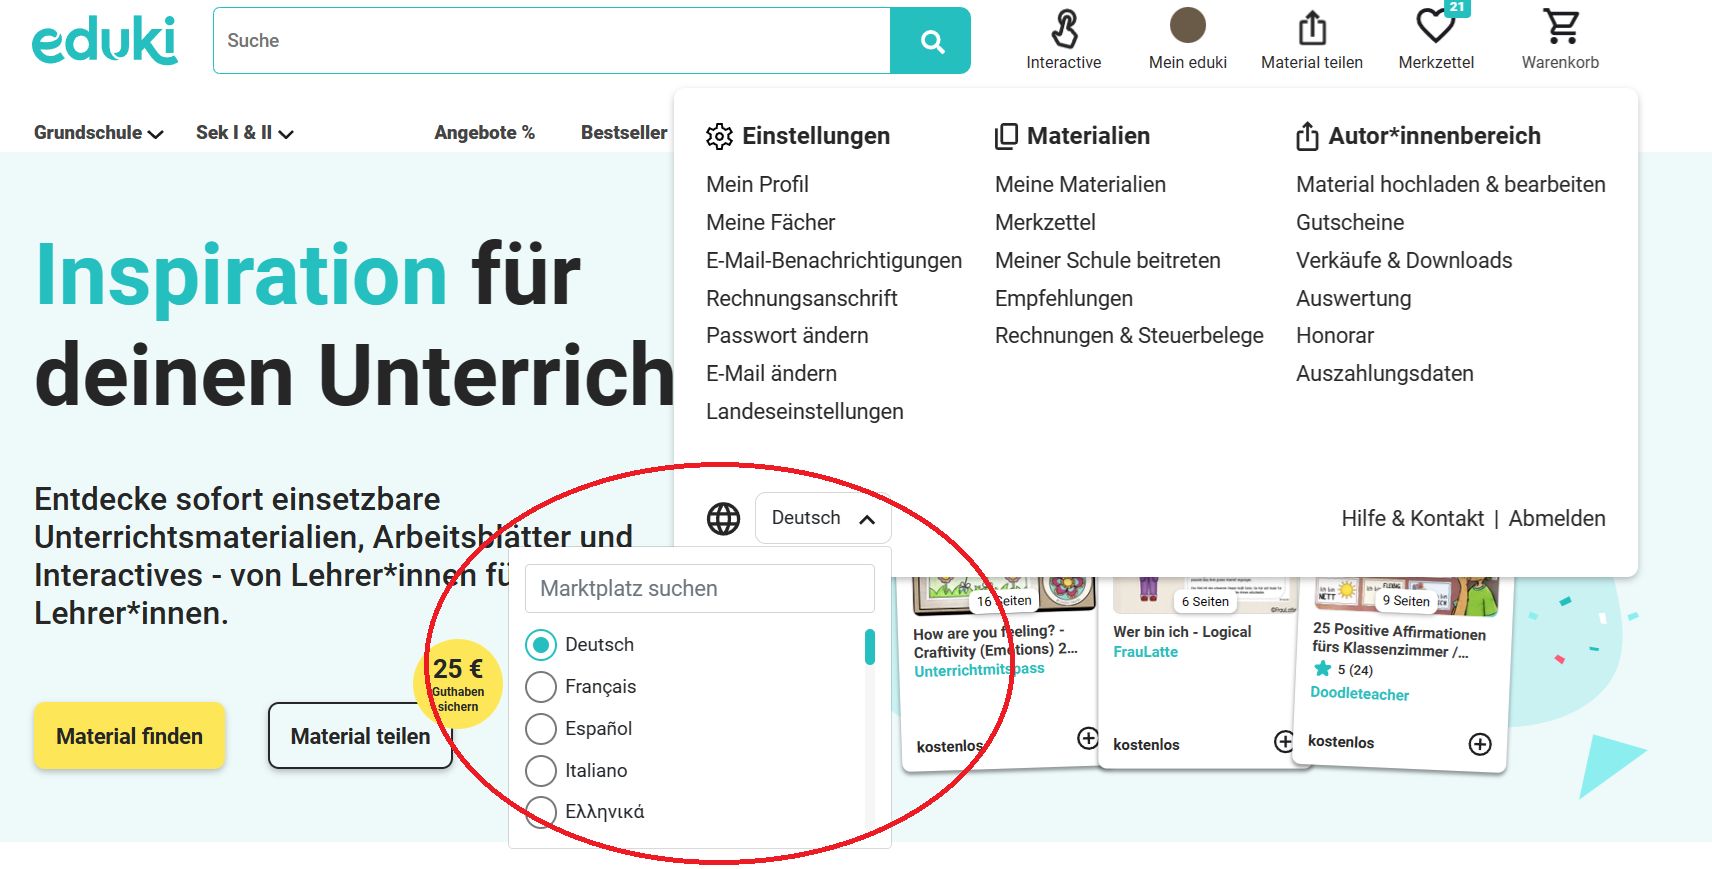Select Français radio button

541,687
